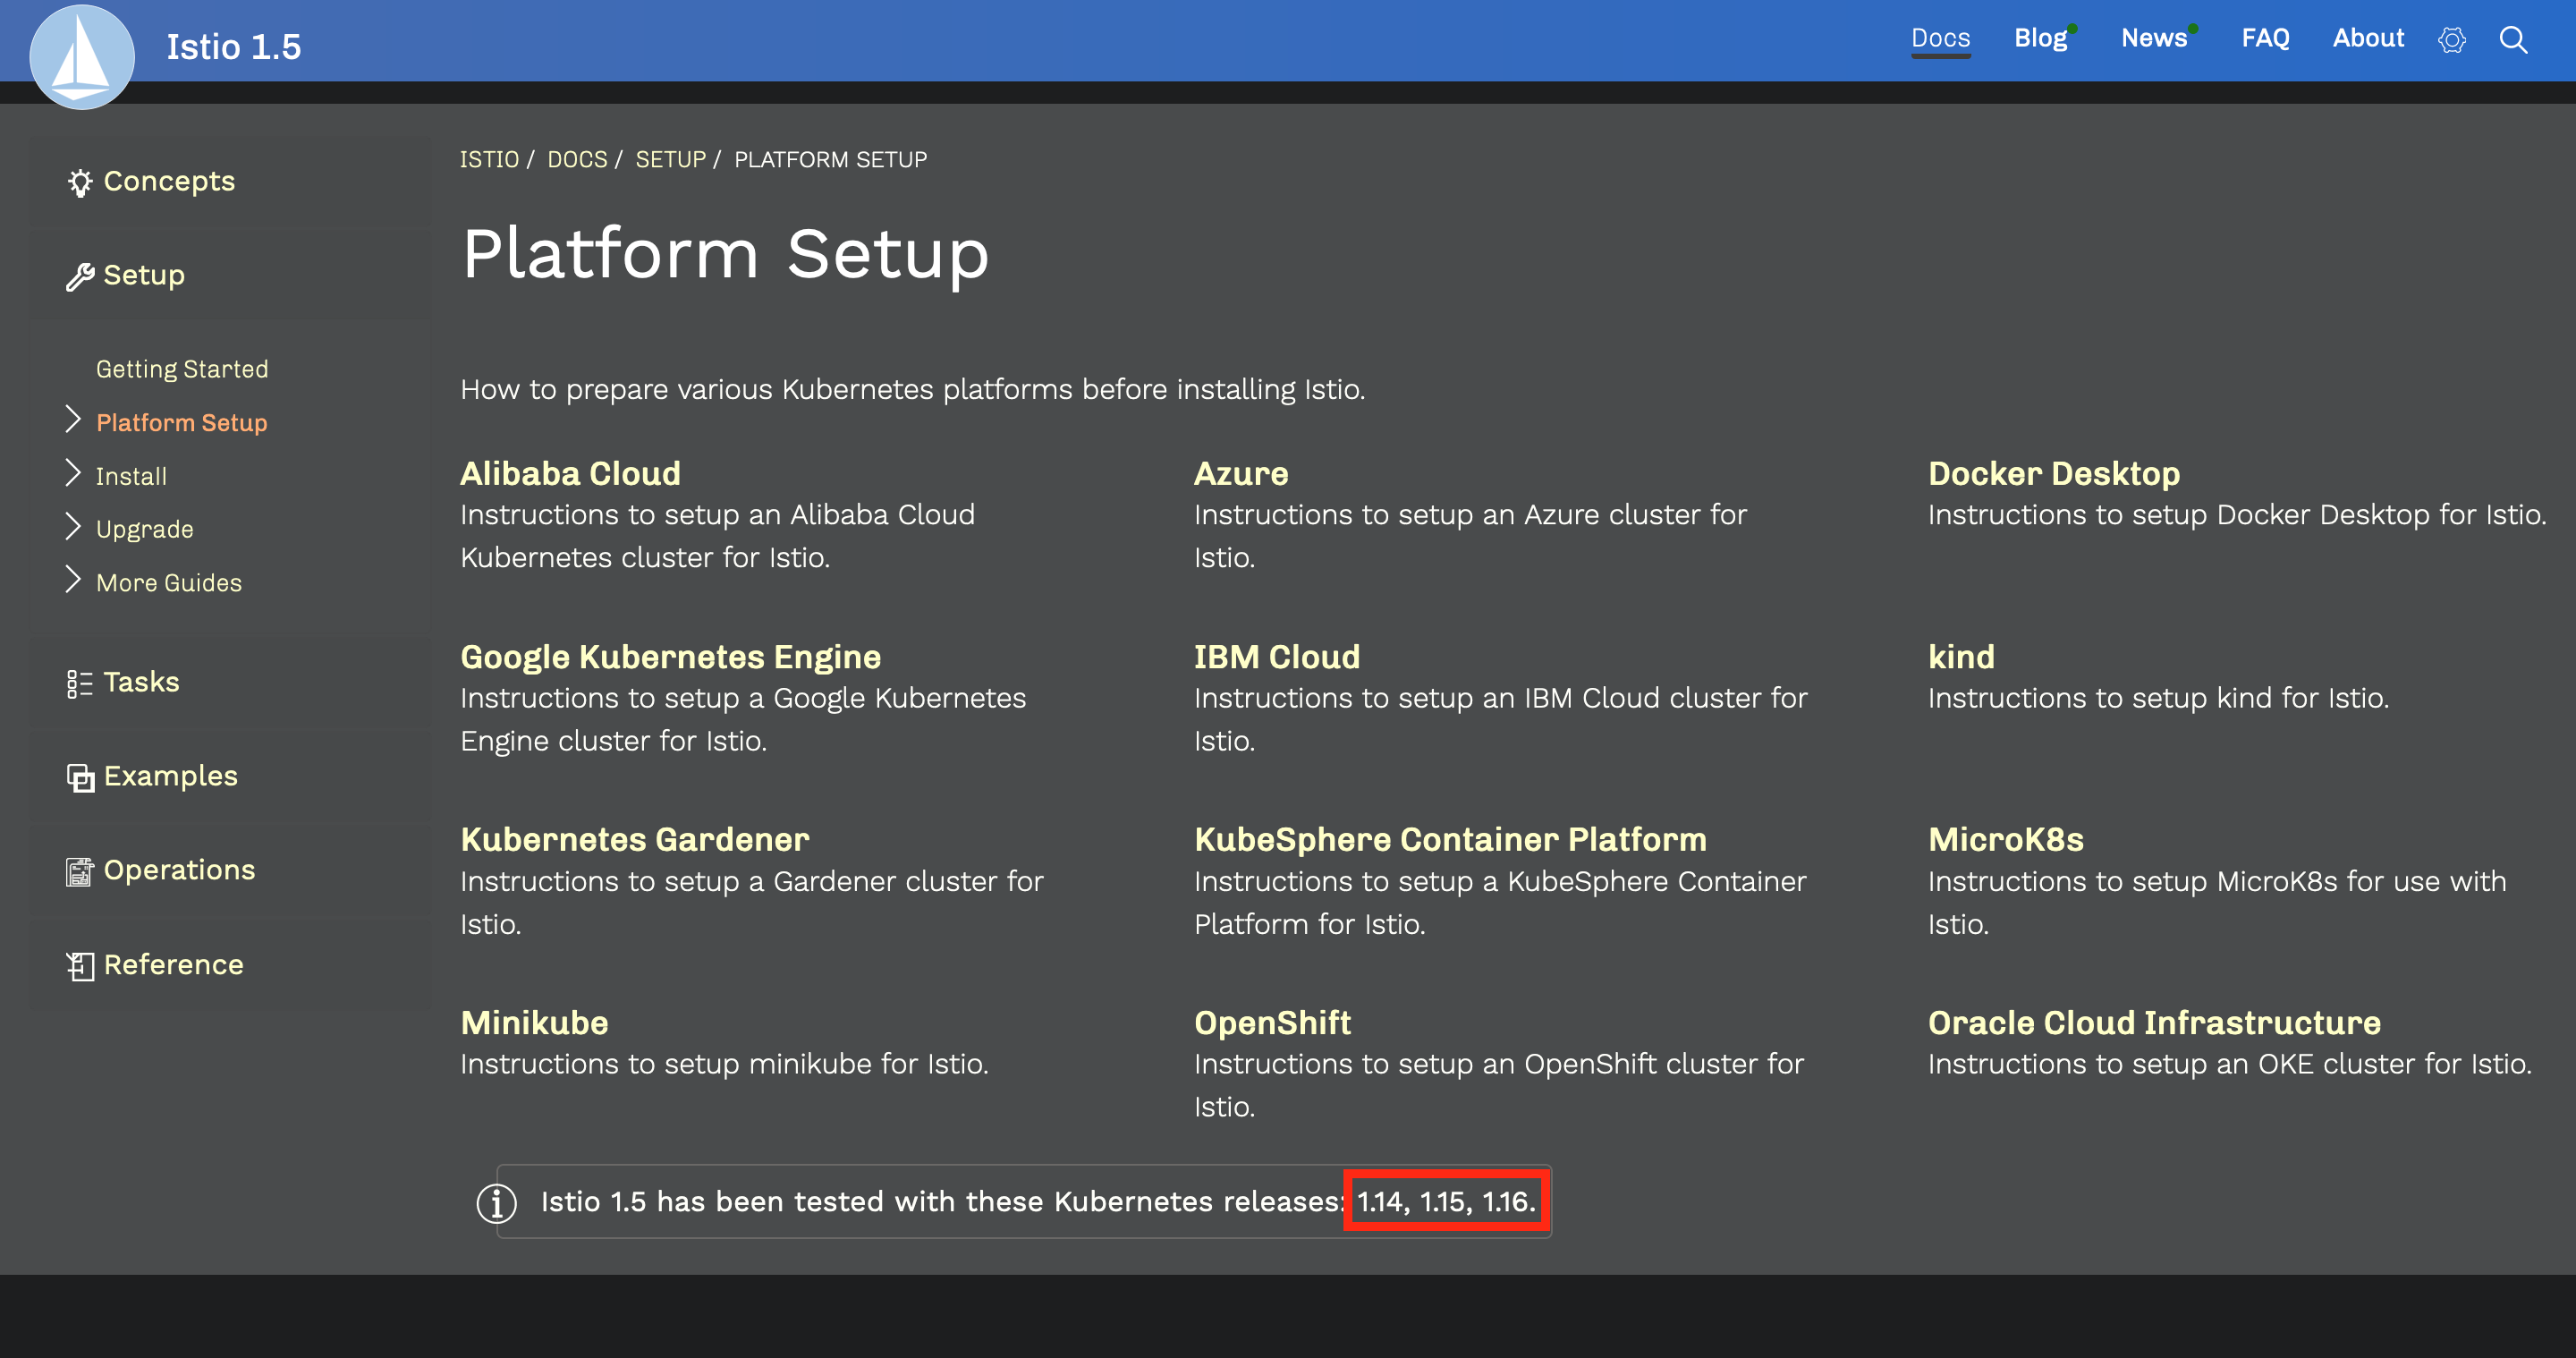Click the Setup wrench icon

coord(80,277)
